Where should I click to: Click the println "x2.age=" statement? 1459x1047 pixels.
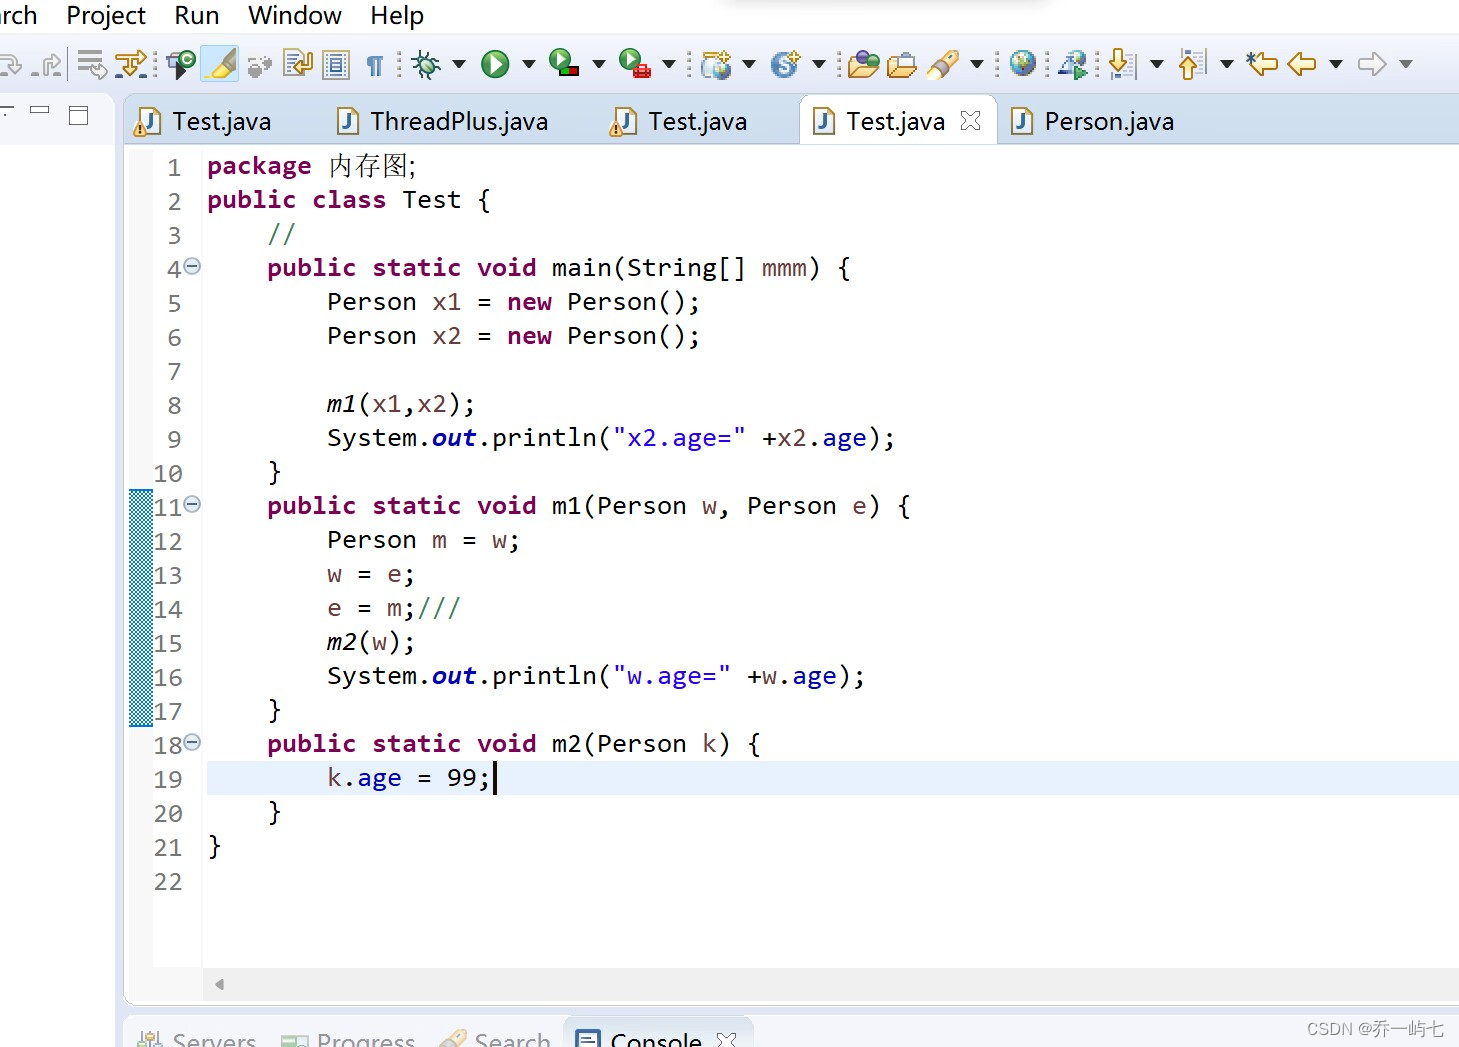pos(610,438)
